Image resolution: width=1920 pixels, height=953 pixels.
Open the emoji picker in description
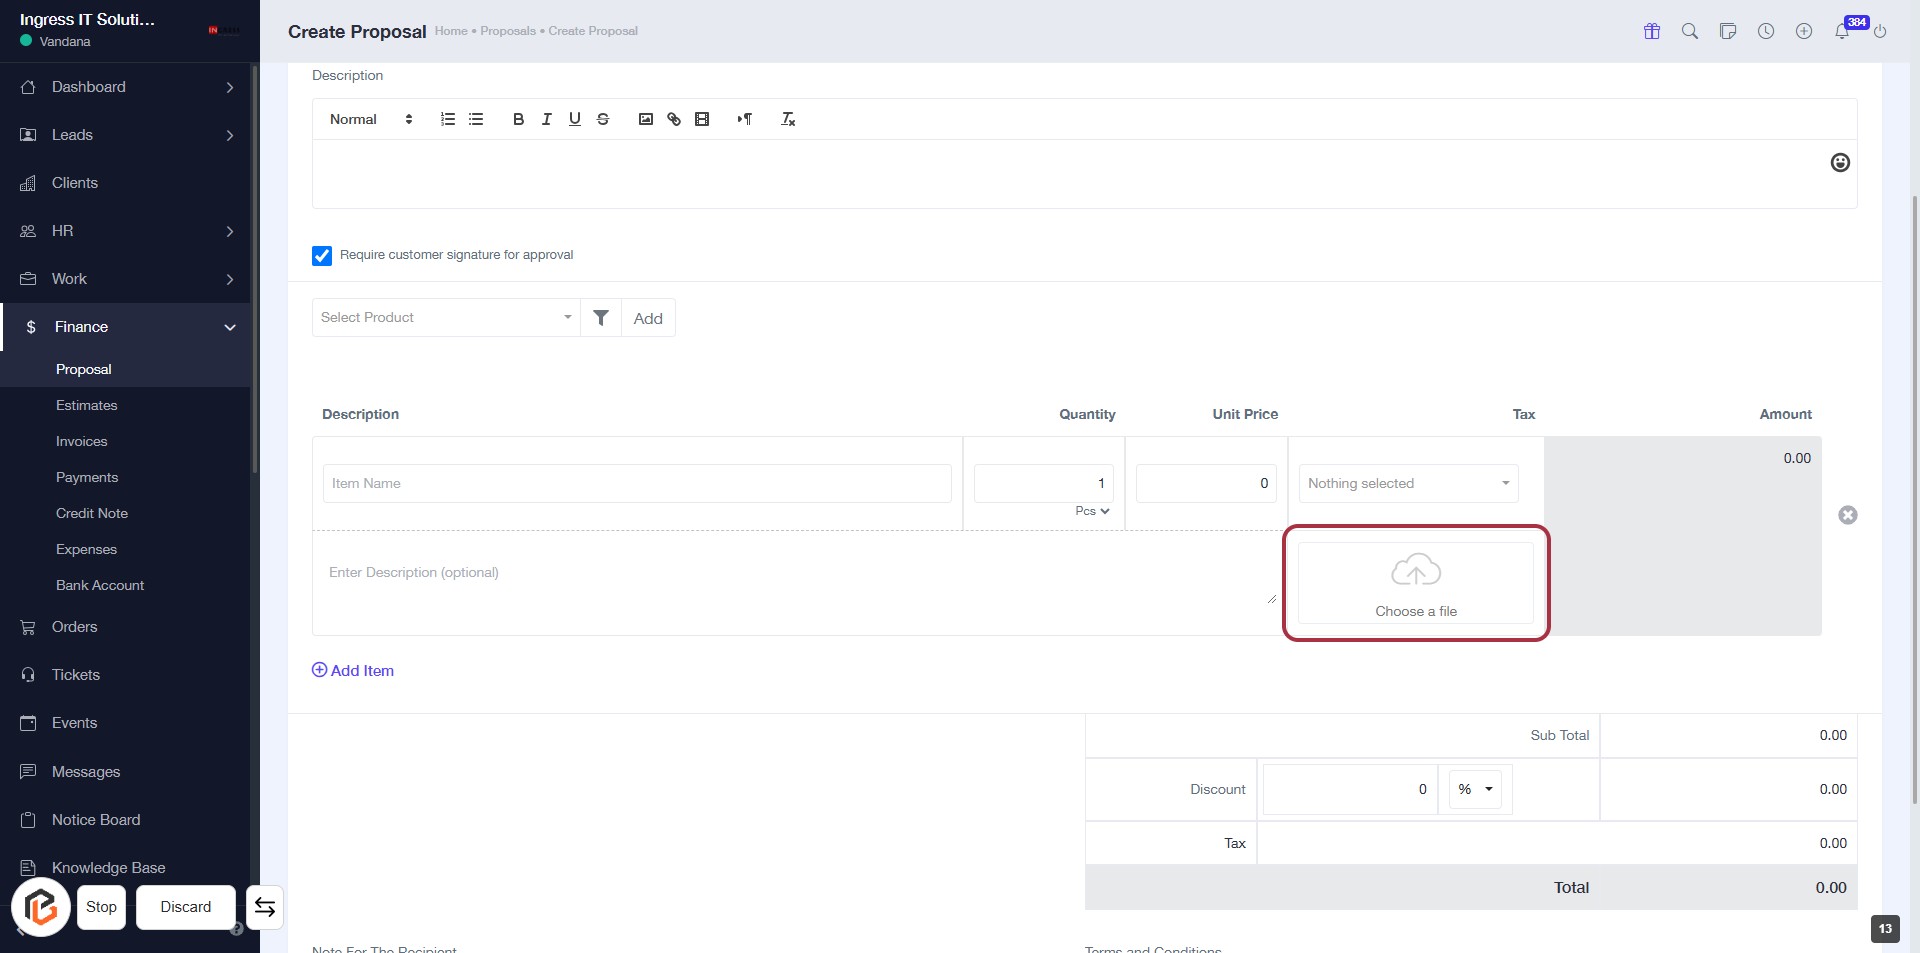(1839, 163)
